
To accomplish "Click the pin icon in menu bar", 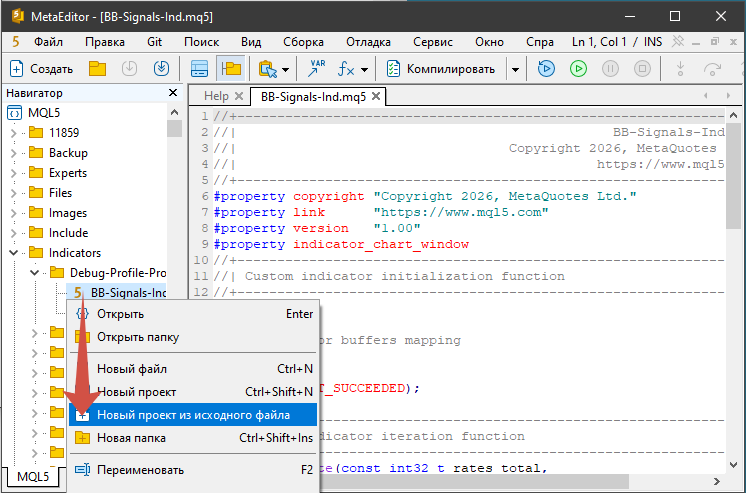I will (x=678, y=42).
